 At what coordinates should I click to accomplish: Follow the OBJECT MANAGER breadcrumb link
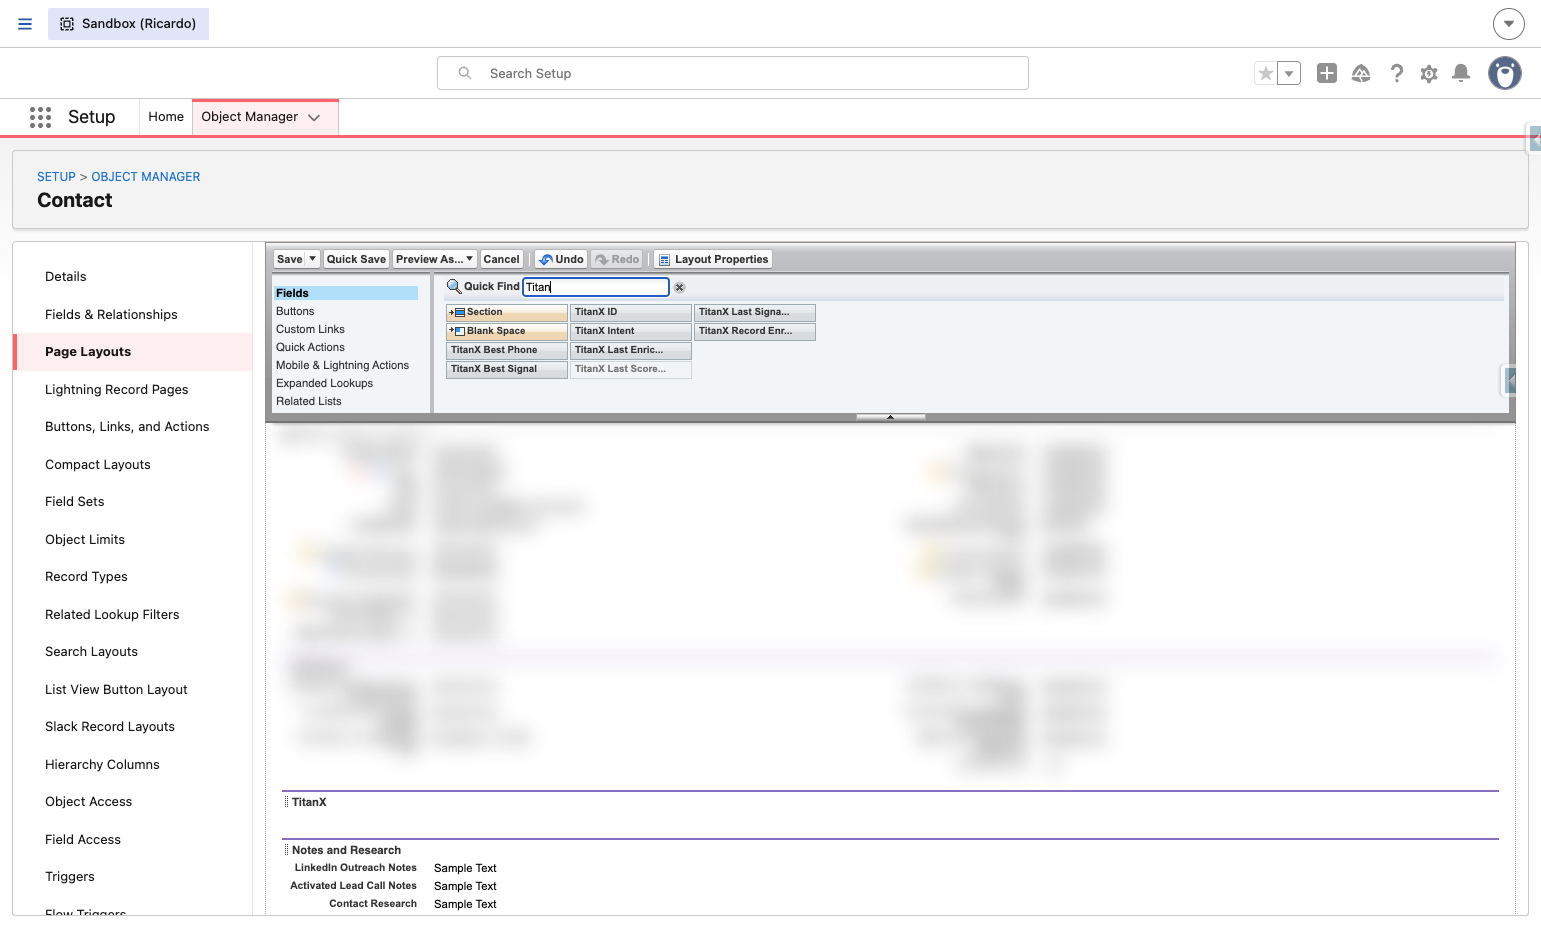tap(146, 177)
